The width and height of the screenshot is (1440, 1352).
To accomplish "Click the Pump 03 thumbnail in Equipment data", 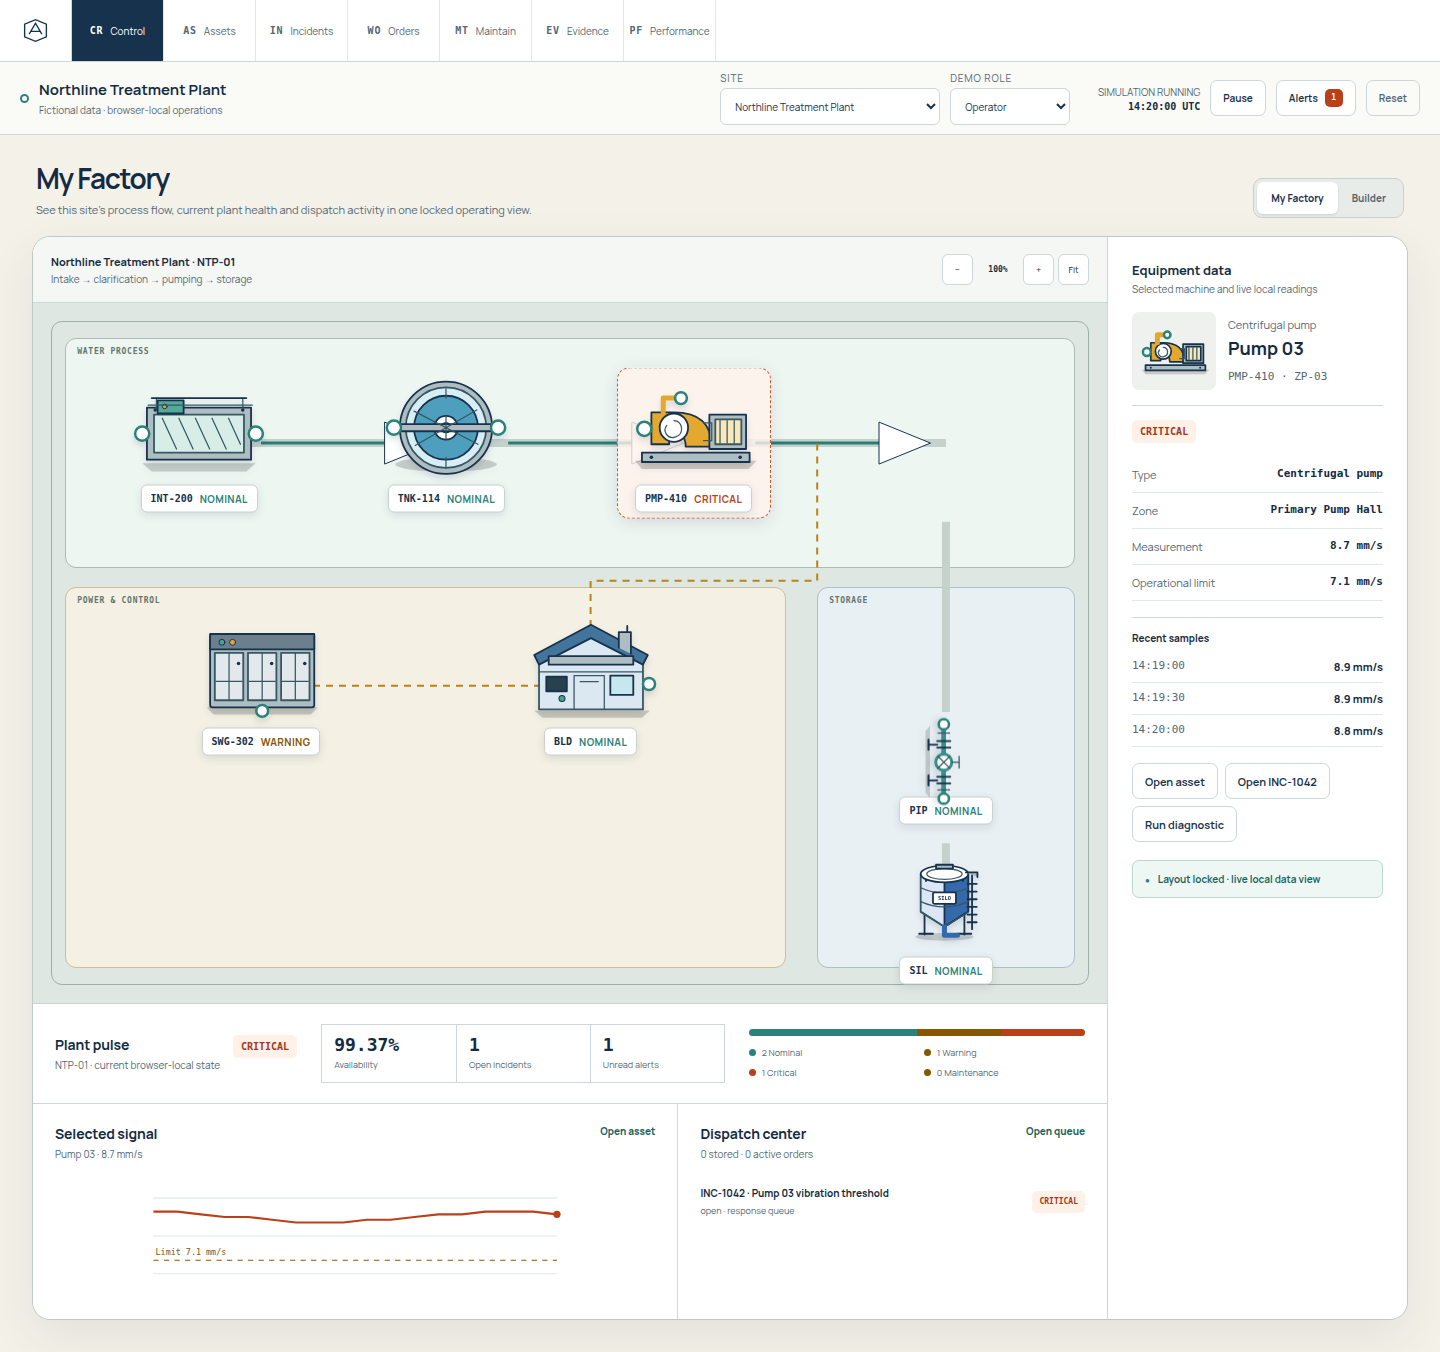I will coord(1174,351).
